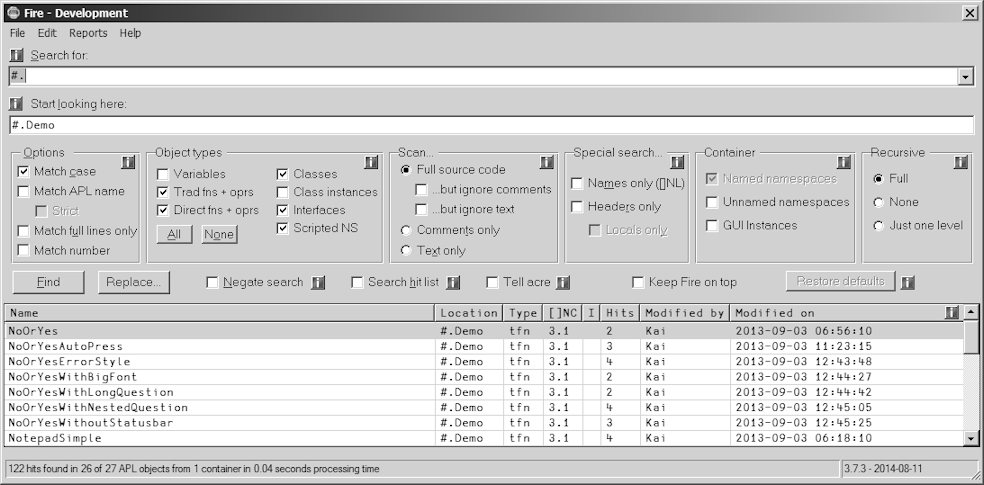Click the info icon next to Search hit list
This screenshot has width=984, height=485.
[453, 283]
